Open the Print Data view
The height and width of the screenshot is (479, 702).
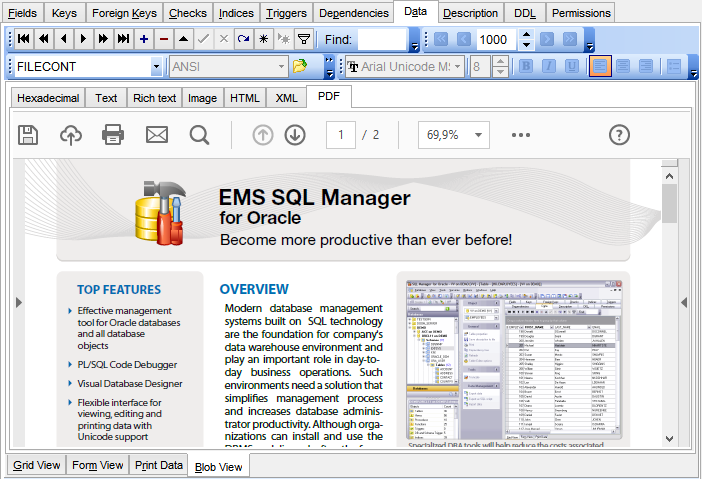pos(158,466)
